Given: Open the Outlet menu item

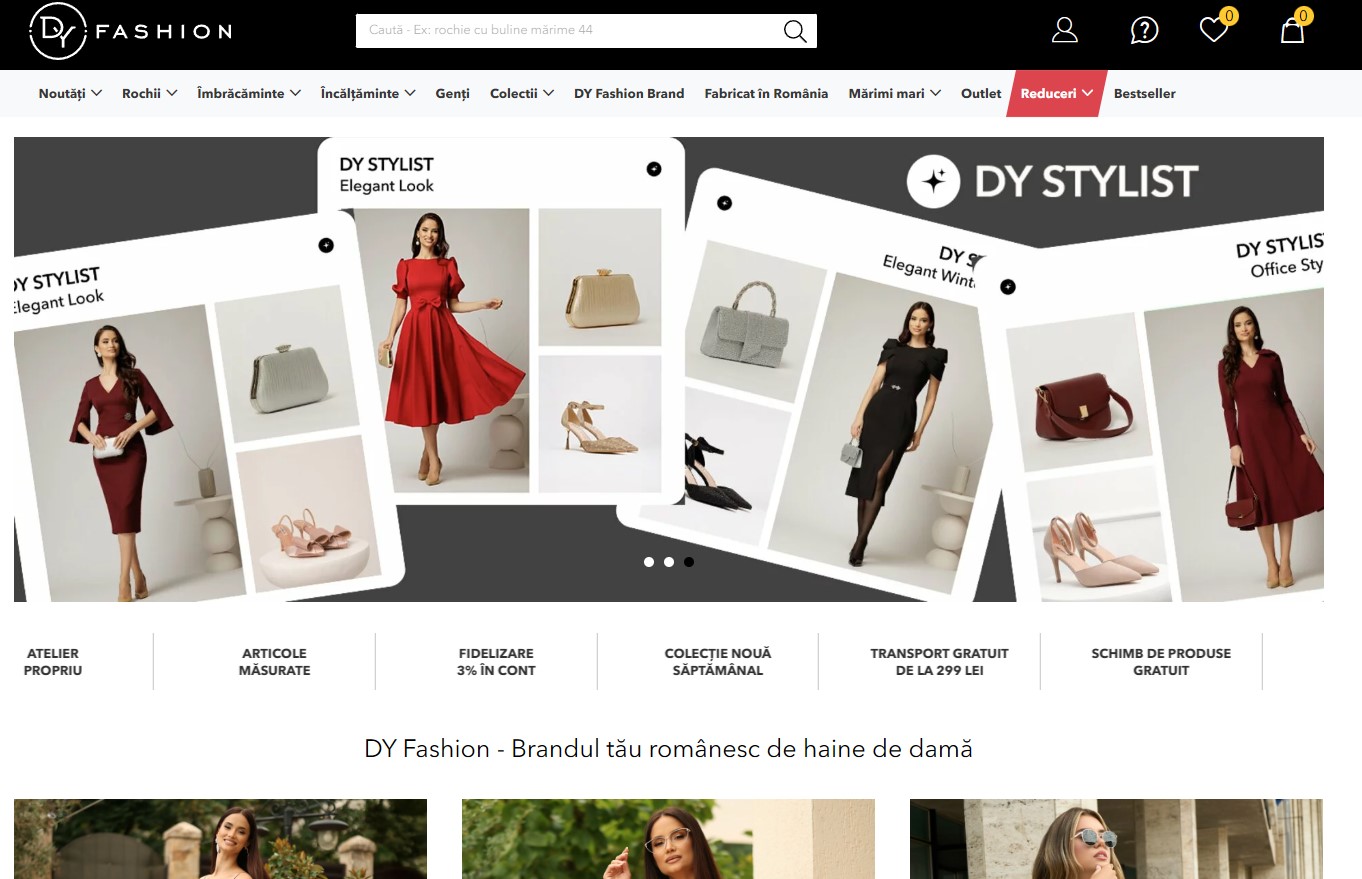Looking at the screenshot, I should [x=981, y=93].
